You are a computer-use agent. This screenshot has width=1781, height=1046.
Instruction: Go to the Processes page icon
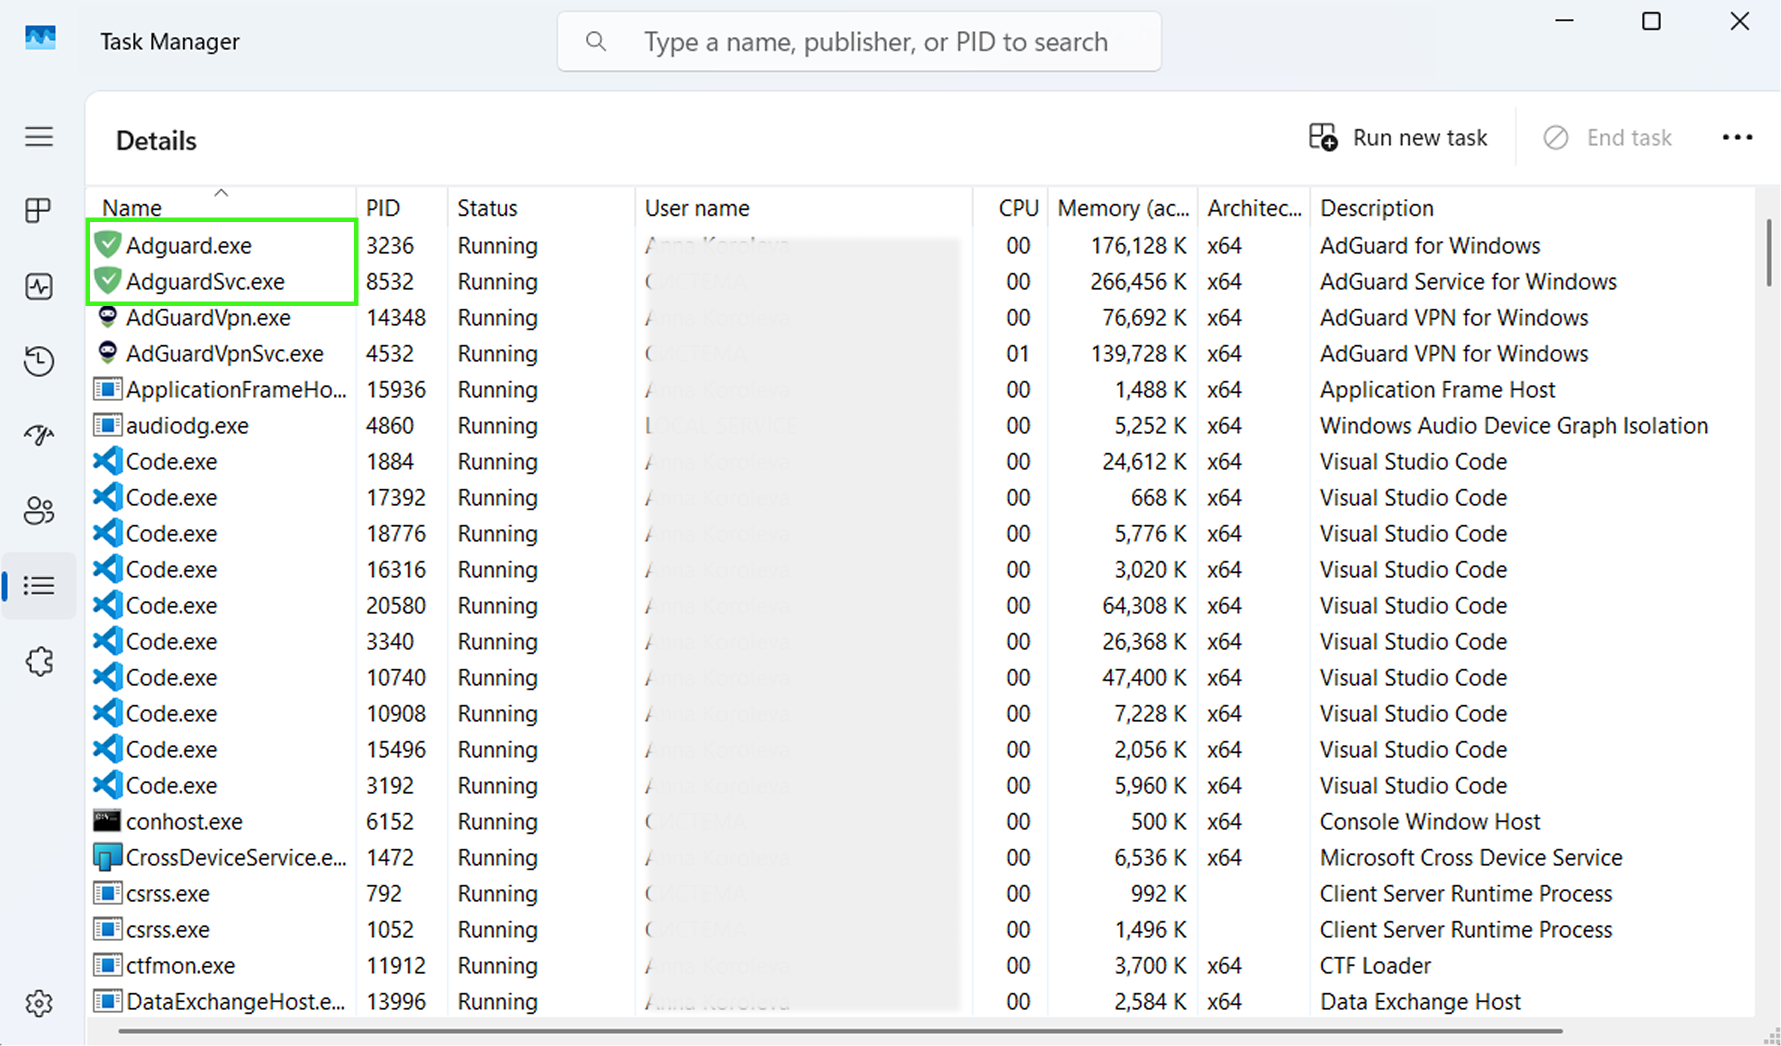[39, 210]
